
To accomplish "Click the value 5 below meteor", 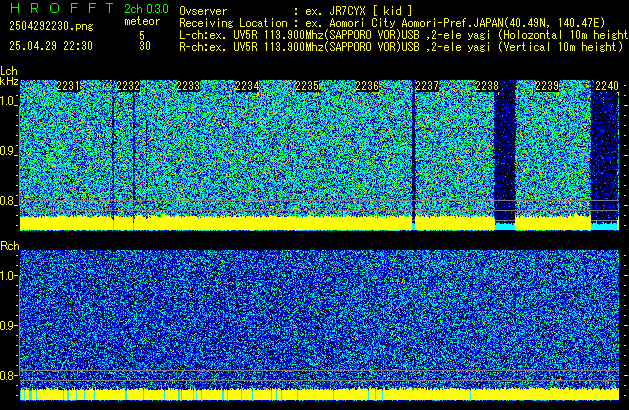I will 142,35.
